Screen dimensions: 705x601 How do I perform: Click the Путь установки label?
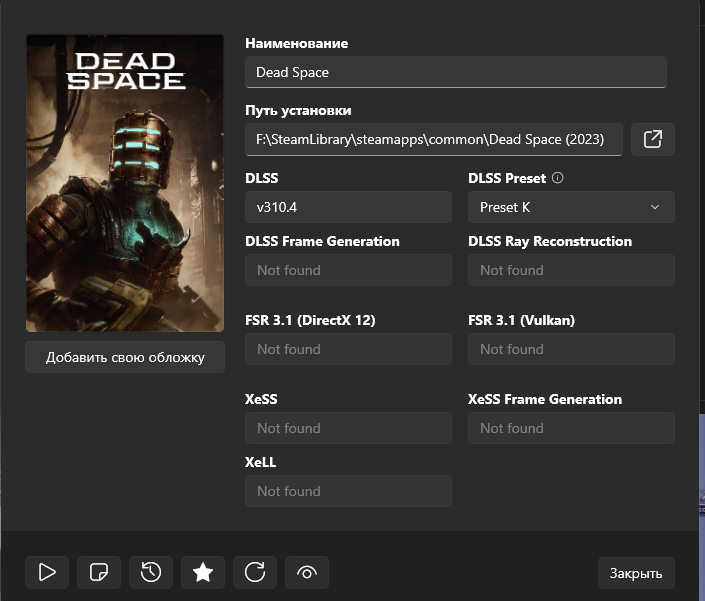click(298, 111)
